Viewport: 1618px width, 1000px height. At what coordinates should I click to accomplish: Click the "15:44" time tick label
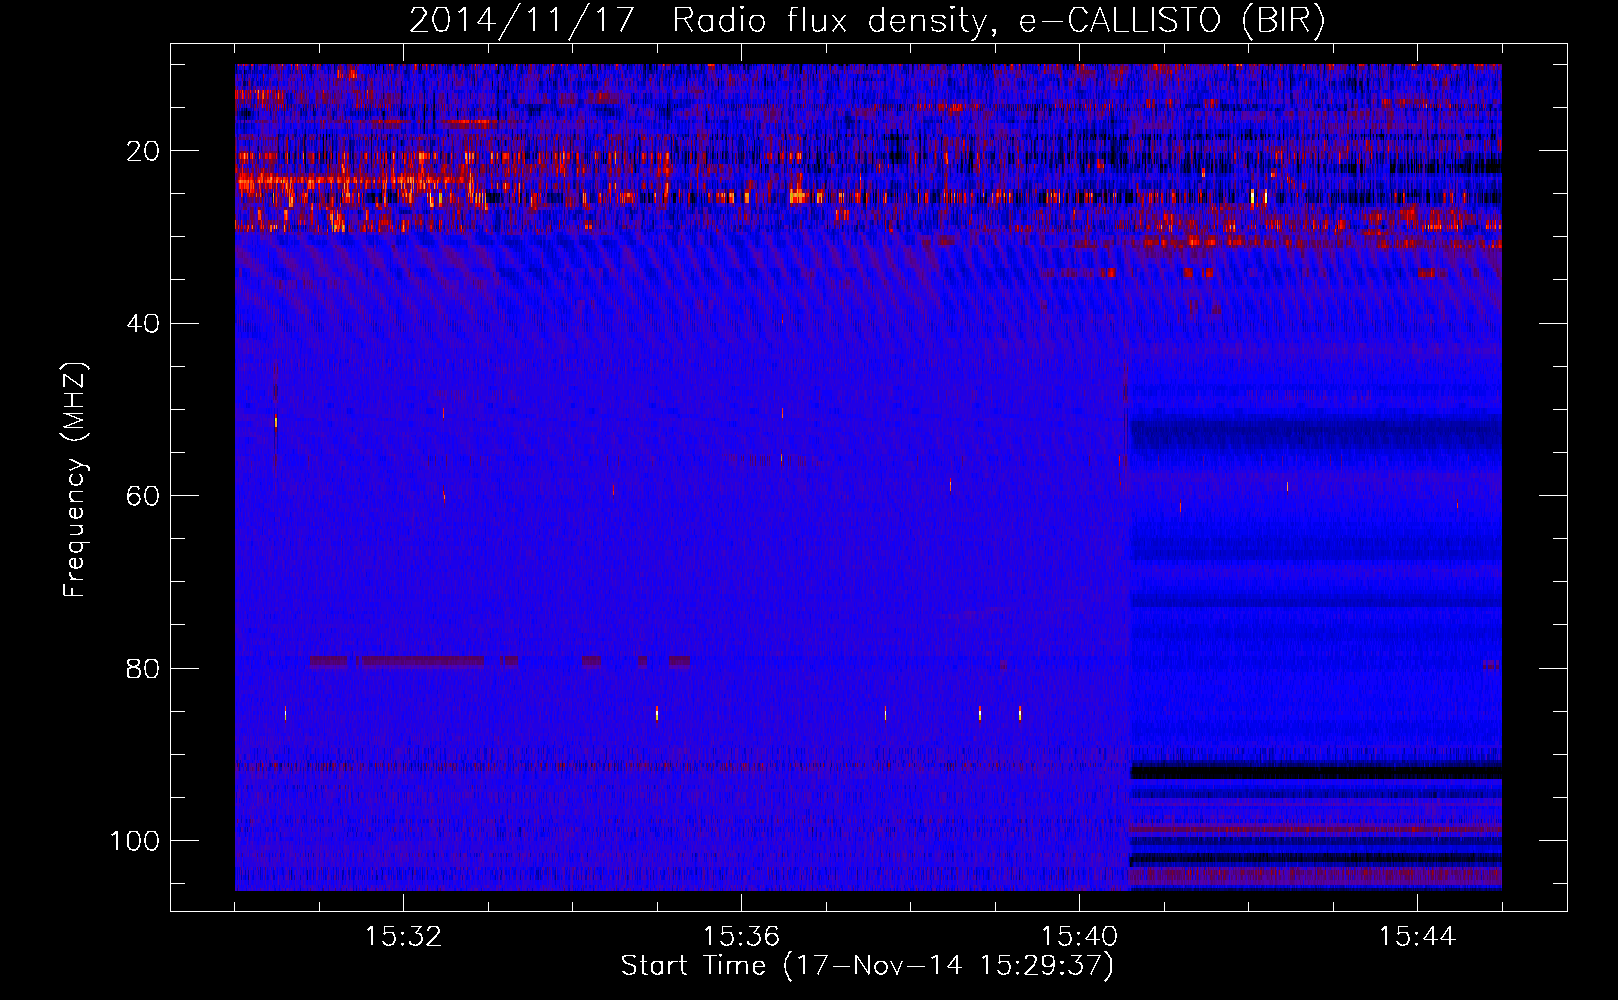pos(1417,937)
